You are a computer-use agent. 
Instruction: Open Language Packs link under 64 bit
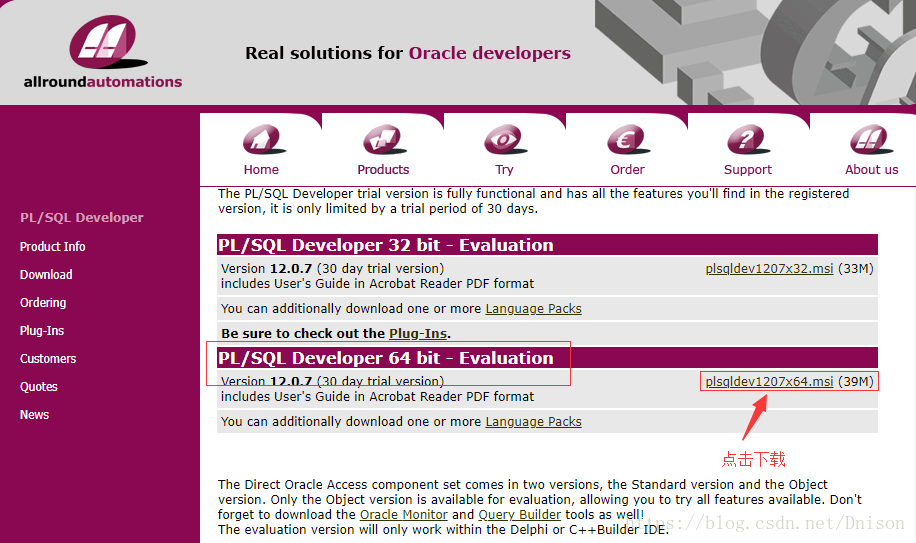tap(533, 422)
